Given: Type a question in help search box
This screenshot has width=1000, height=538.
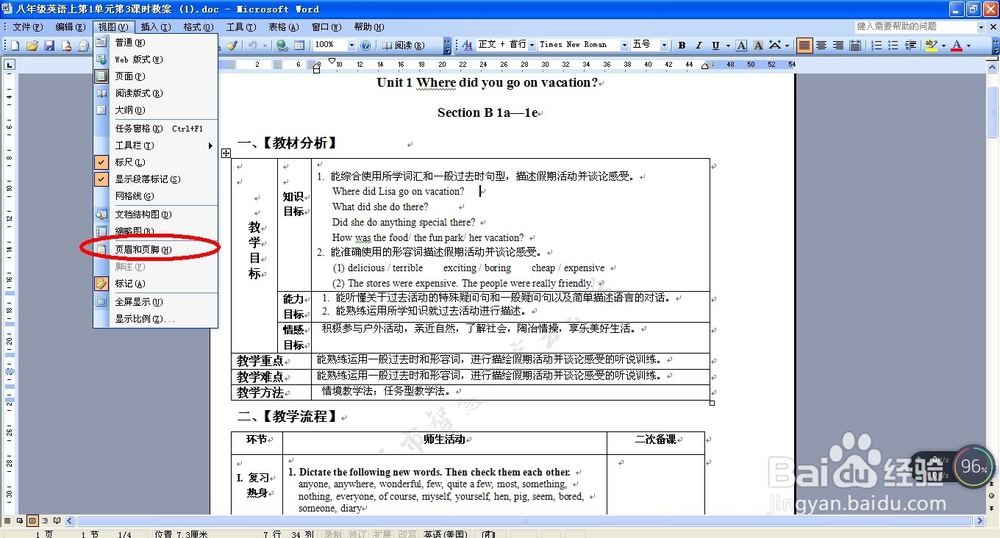Looking at the screenshot, I should (x=915, y=27).
